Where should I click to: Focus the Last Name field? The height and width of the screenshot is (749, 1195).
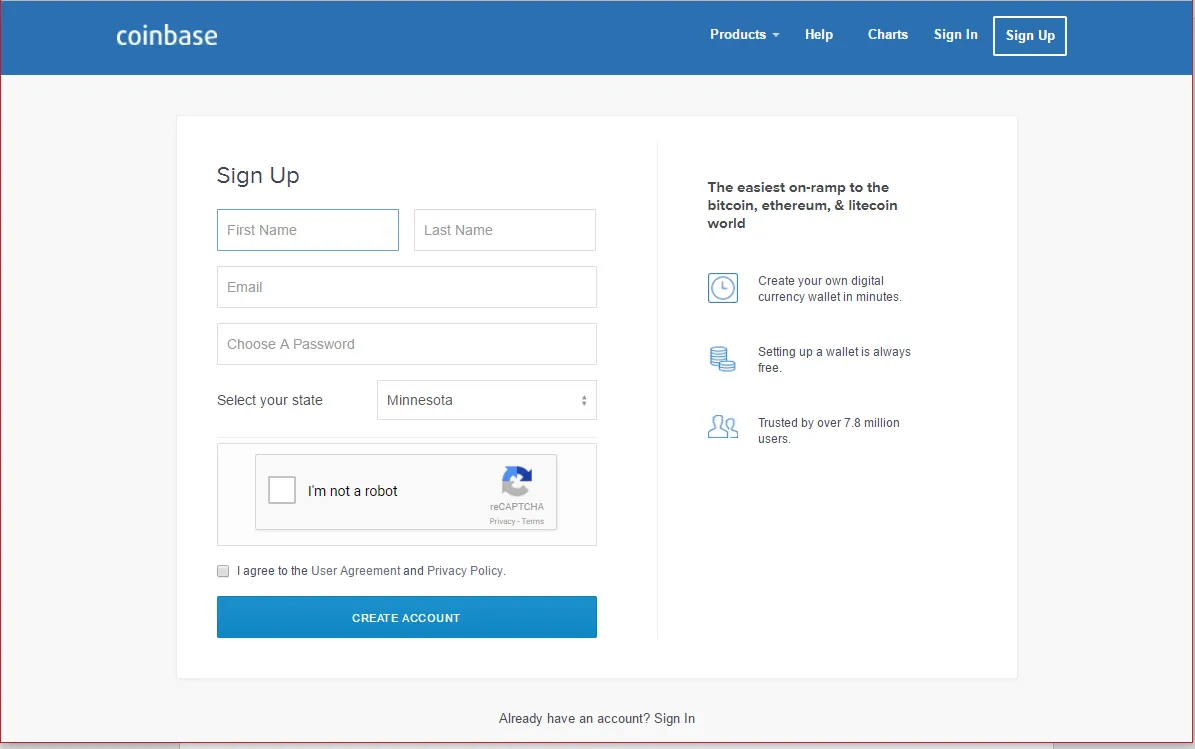point(505,230)
